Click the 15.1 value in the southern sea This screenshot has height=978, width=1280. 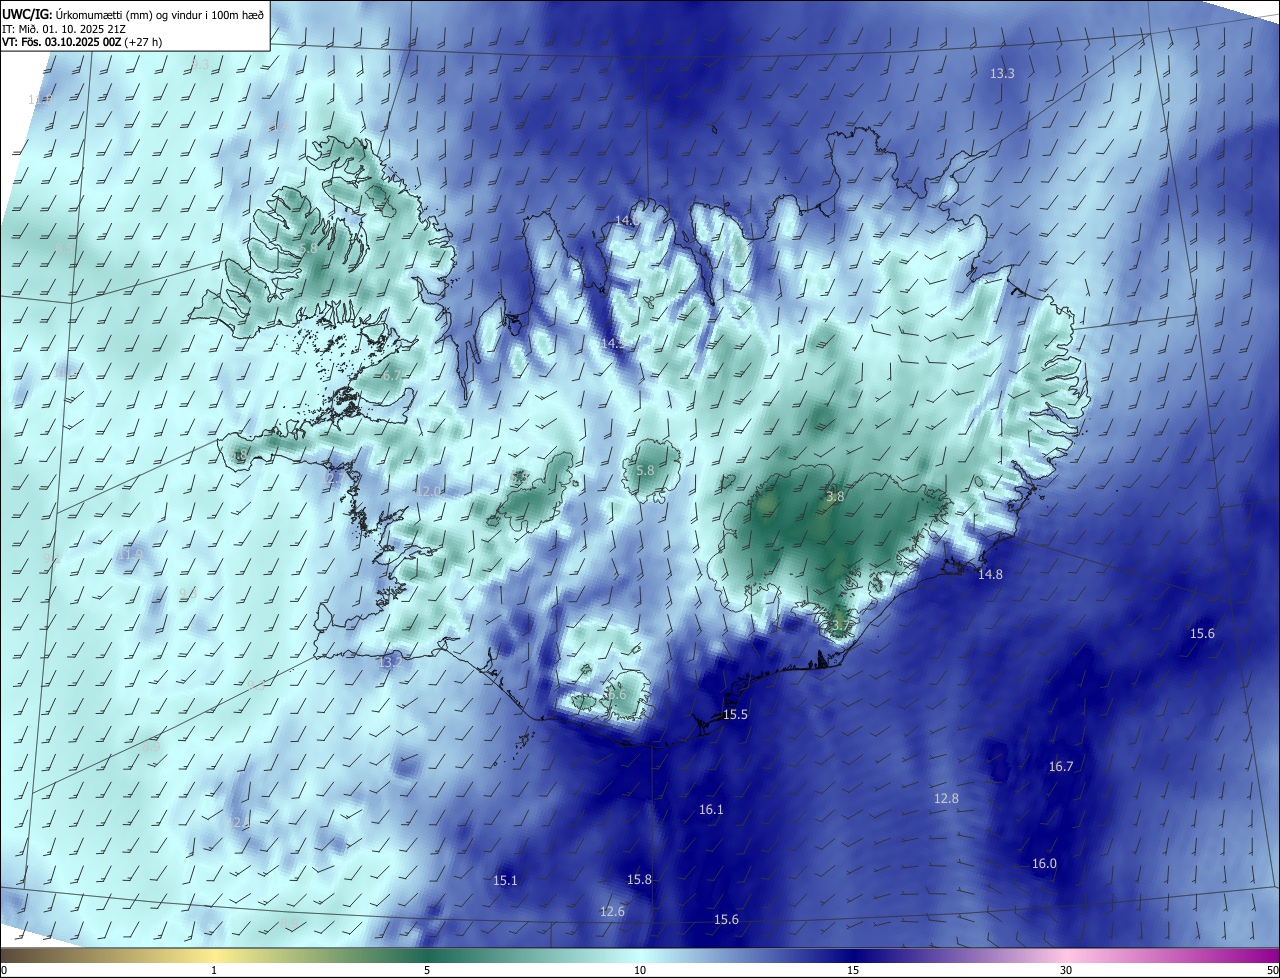[x=505, y=881]
